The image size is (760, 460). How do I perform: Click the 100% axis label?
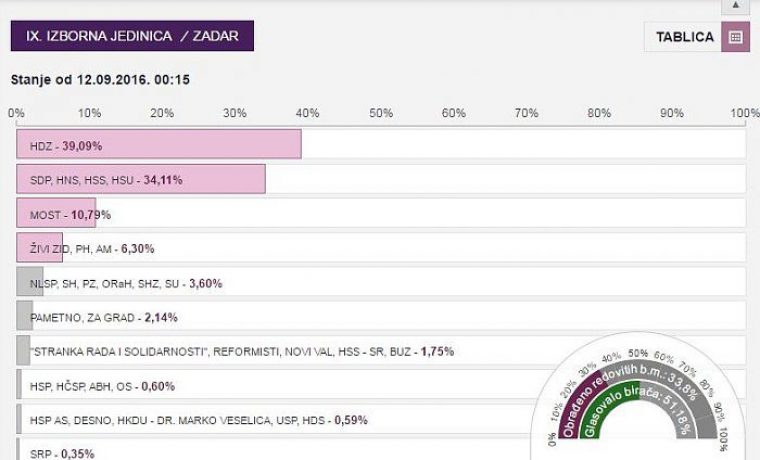coord(745,113)
